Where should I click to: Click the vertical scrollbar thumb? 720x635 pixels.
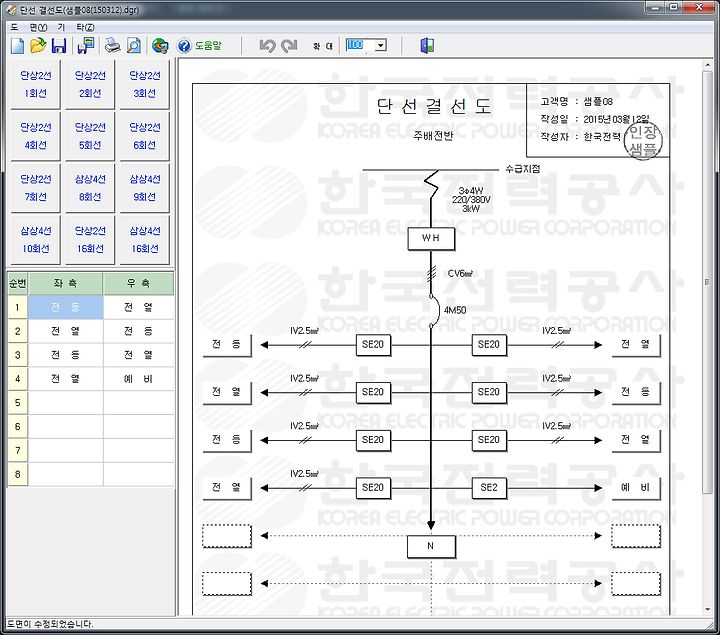click(708, 282)
